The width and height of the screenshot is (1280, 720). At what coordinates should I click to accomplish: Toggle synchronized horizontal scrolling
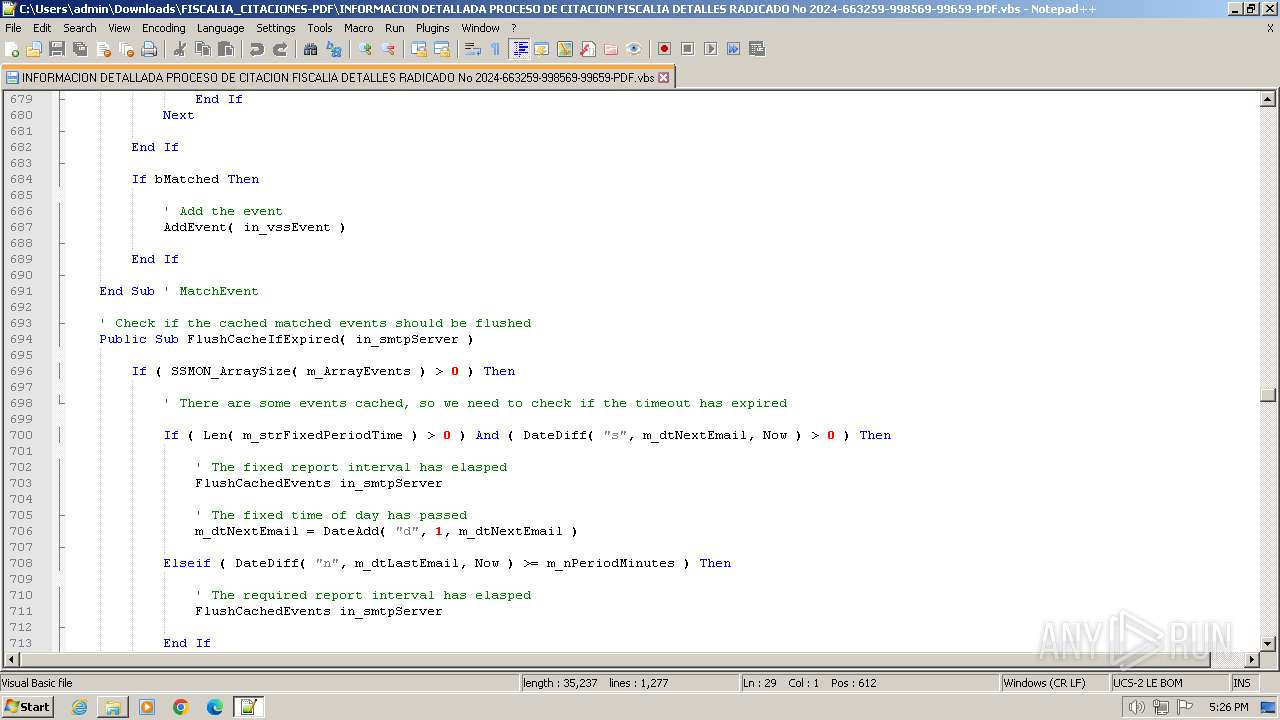click(x=442, y=49)
